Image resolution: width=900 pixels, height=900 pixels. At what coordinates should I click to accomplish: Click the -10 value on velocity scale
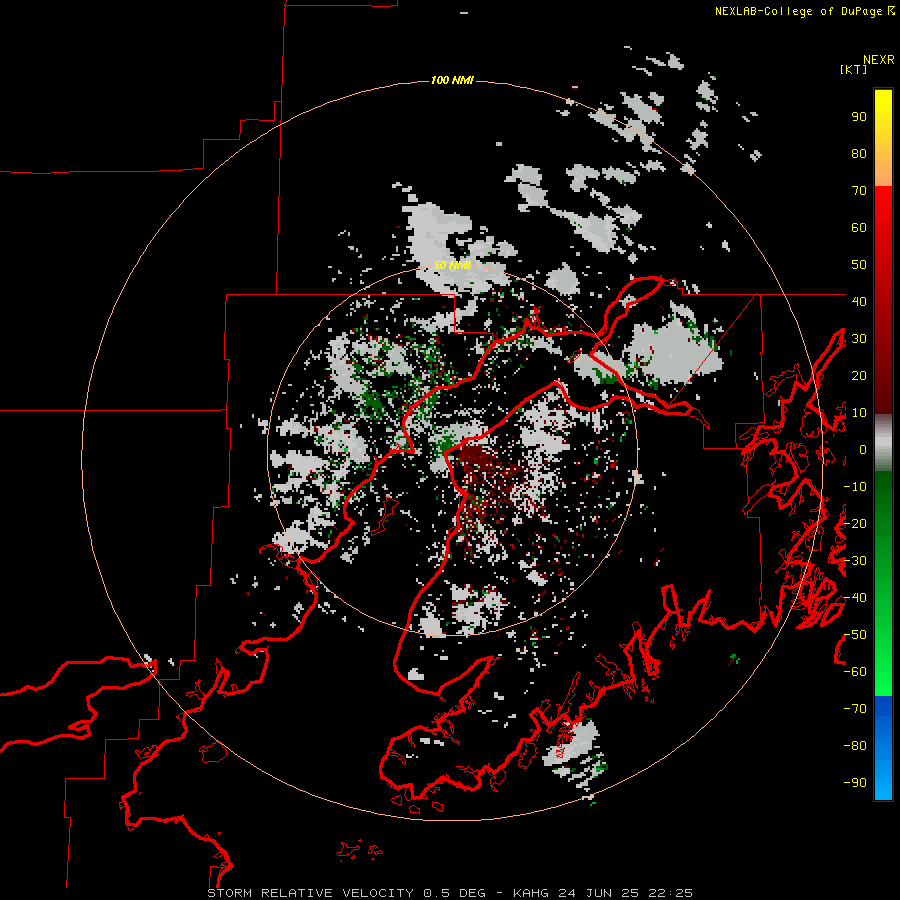tap(855, 487)
